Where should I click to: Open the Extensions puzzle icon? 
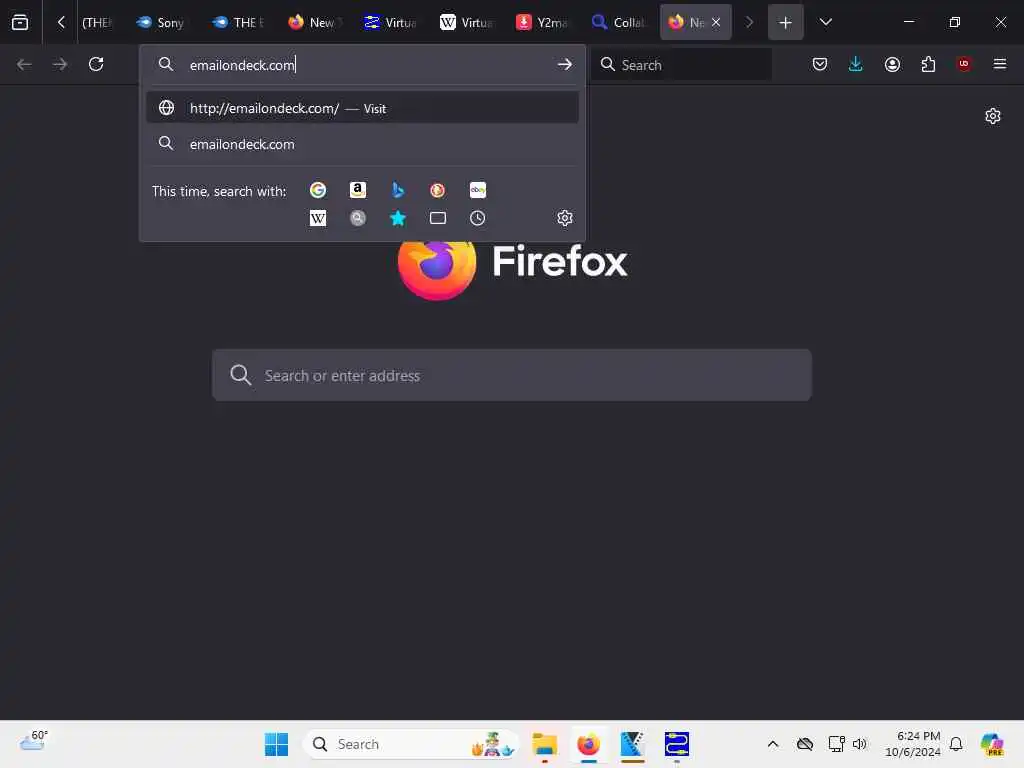(928, 64)
